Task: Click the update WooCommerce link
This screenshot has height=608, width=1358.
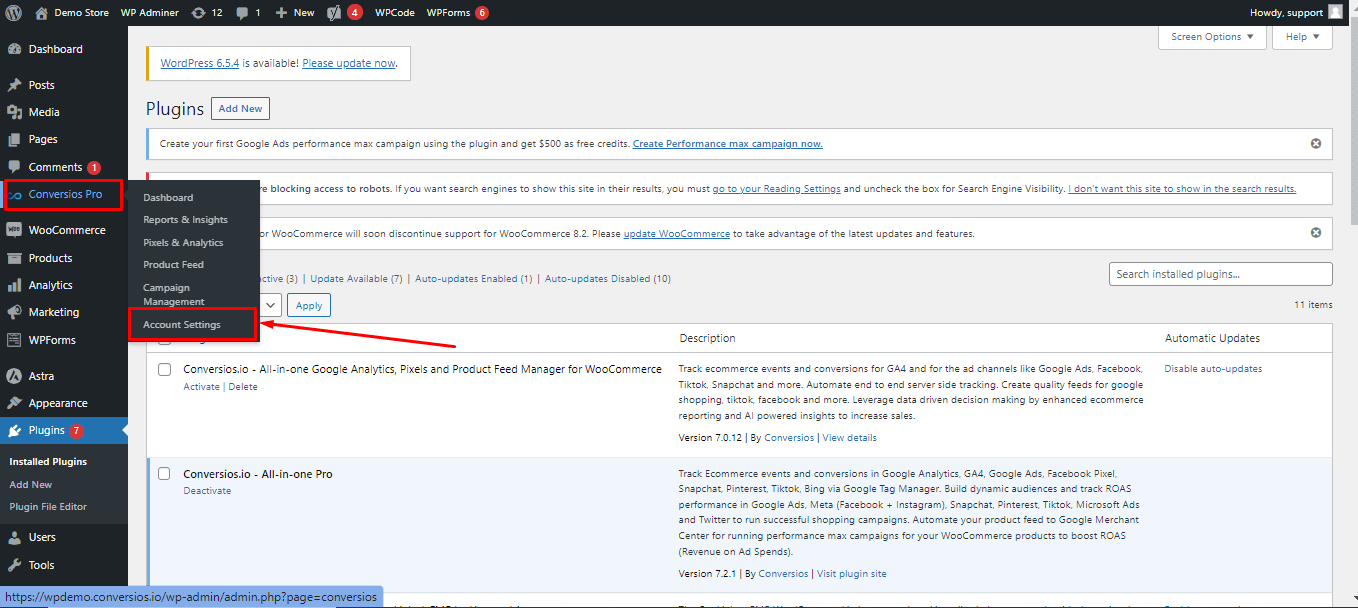Action: 677,234
